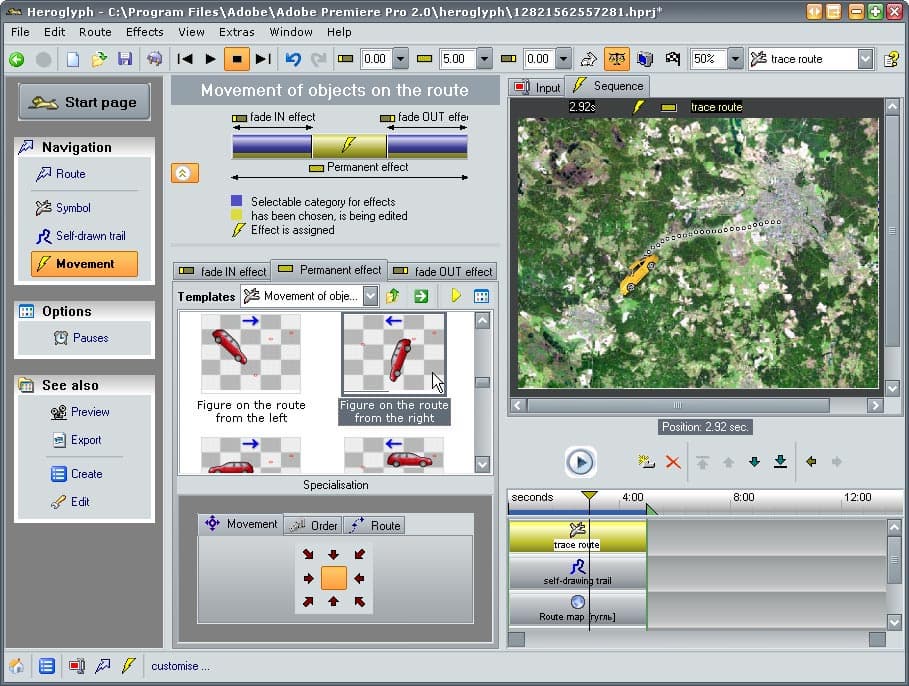The width and height of the screenshot is (909, 686).
Task: Stop playback with orange square button
Action: click(x=237, y=59)
